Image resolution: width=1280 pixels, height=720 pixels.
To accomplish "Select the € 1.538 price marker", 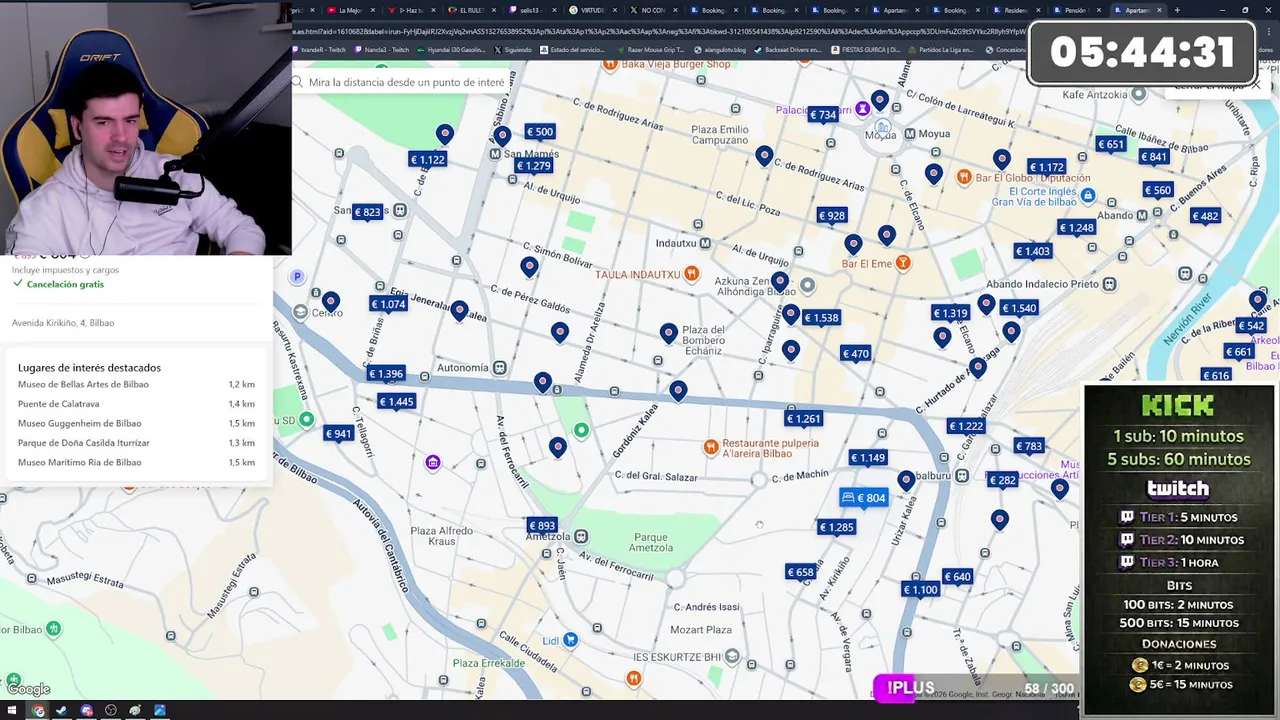I will pos(820,317).
